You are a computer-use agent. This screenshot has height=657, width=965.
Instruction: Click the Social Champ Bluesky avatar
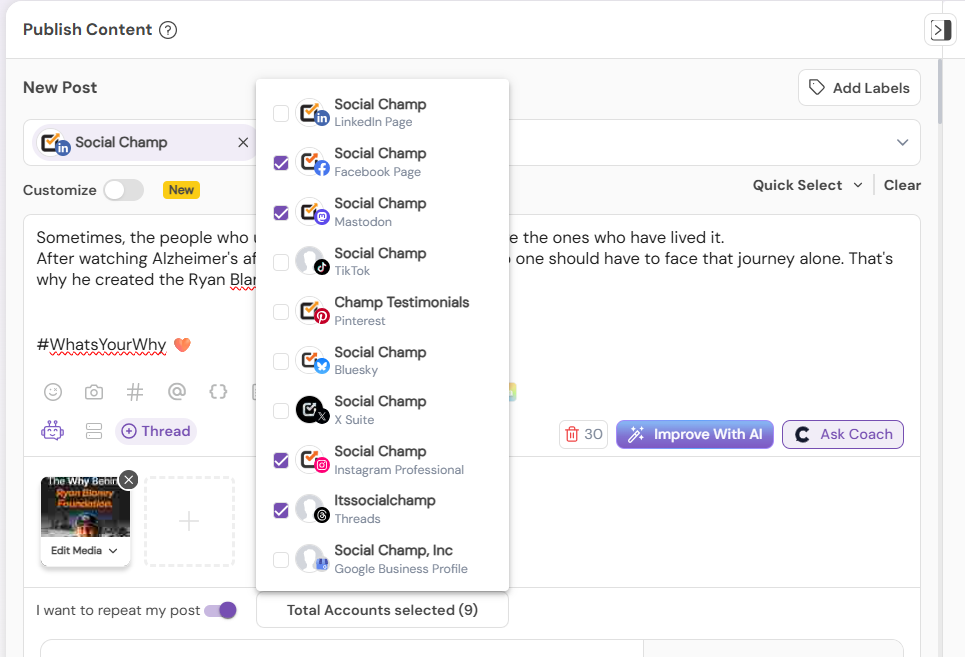[312, 361]
